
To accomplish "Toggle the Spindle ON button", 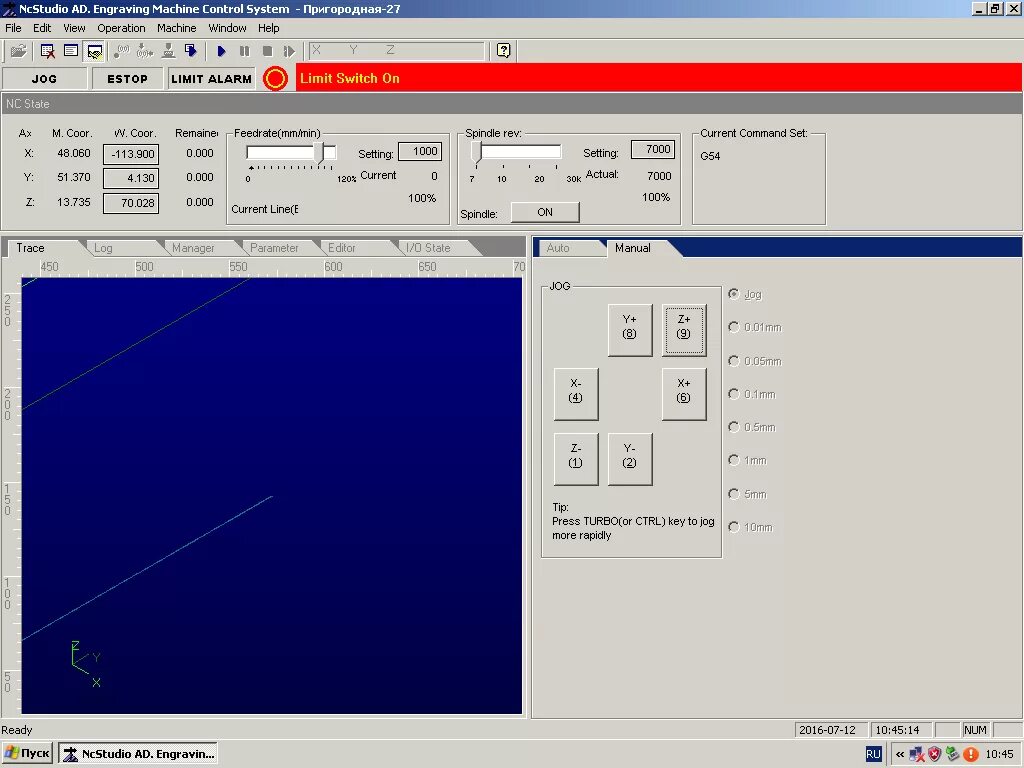I will [545, 212].
